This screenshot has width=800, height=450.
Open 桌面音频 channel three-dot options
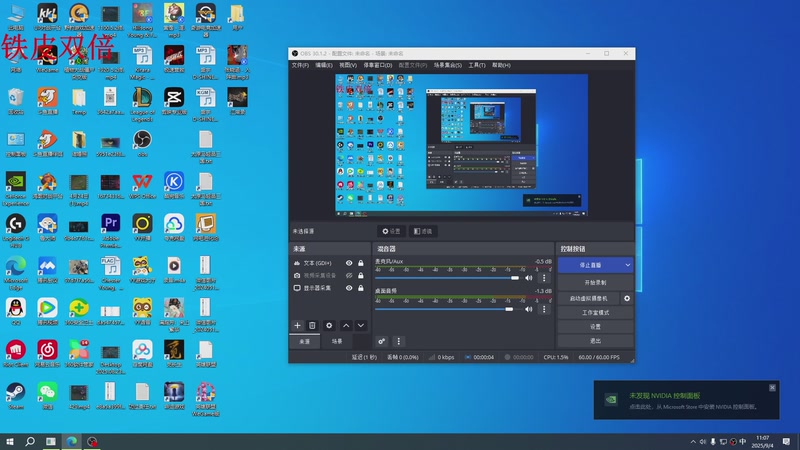click(x=544, y=309)
